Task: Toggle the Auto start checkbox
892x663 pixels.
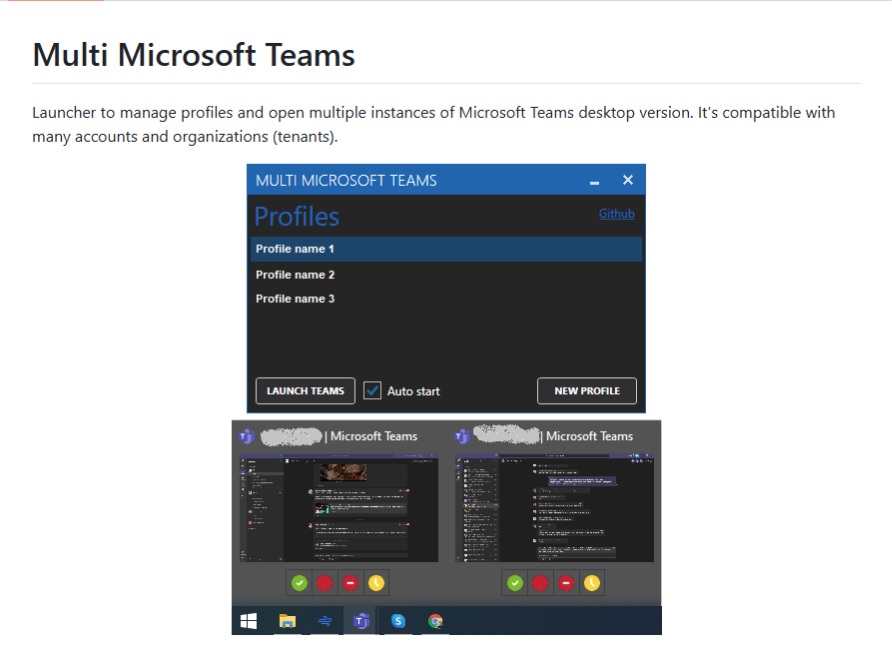Action: [372, 391]
